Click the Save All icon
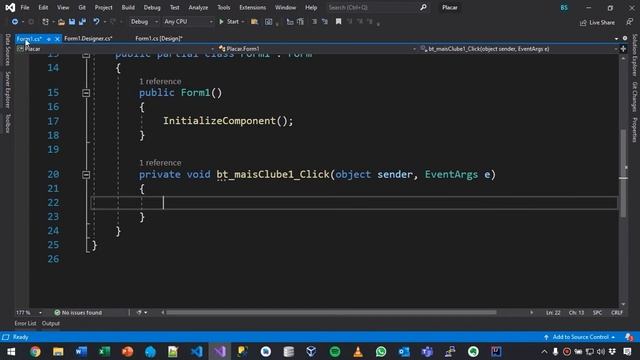This screenshot has height=360, width=640. 82,22
